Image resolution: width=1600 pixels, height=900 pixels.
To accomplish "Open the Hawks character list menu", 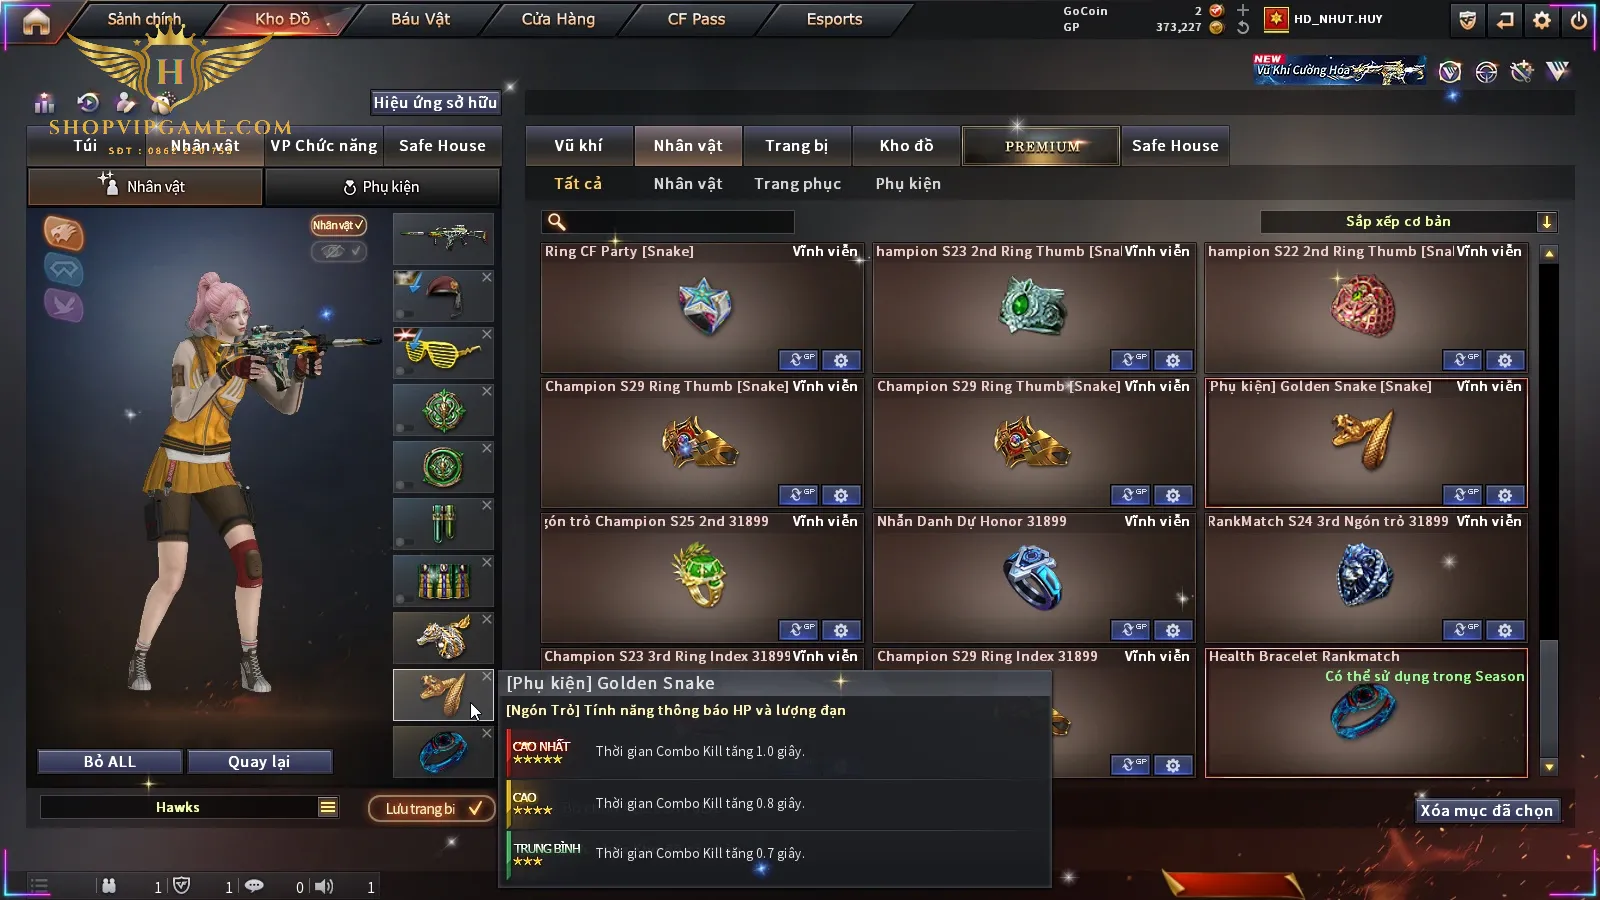I will click(328, 807).
